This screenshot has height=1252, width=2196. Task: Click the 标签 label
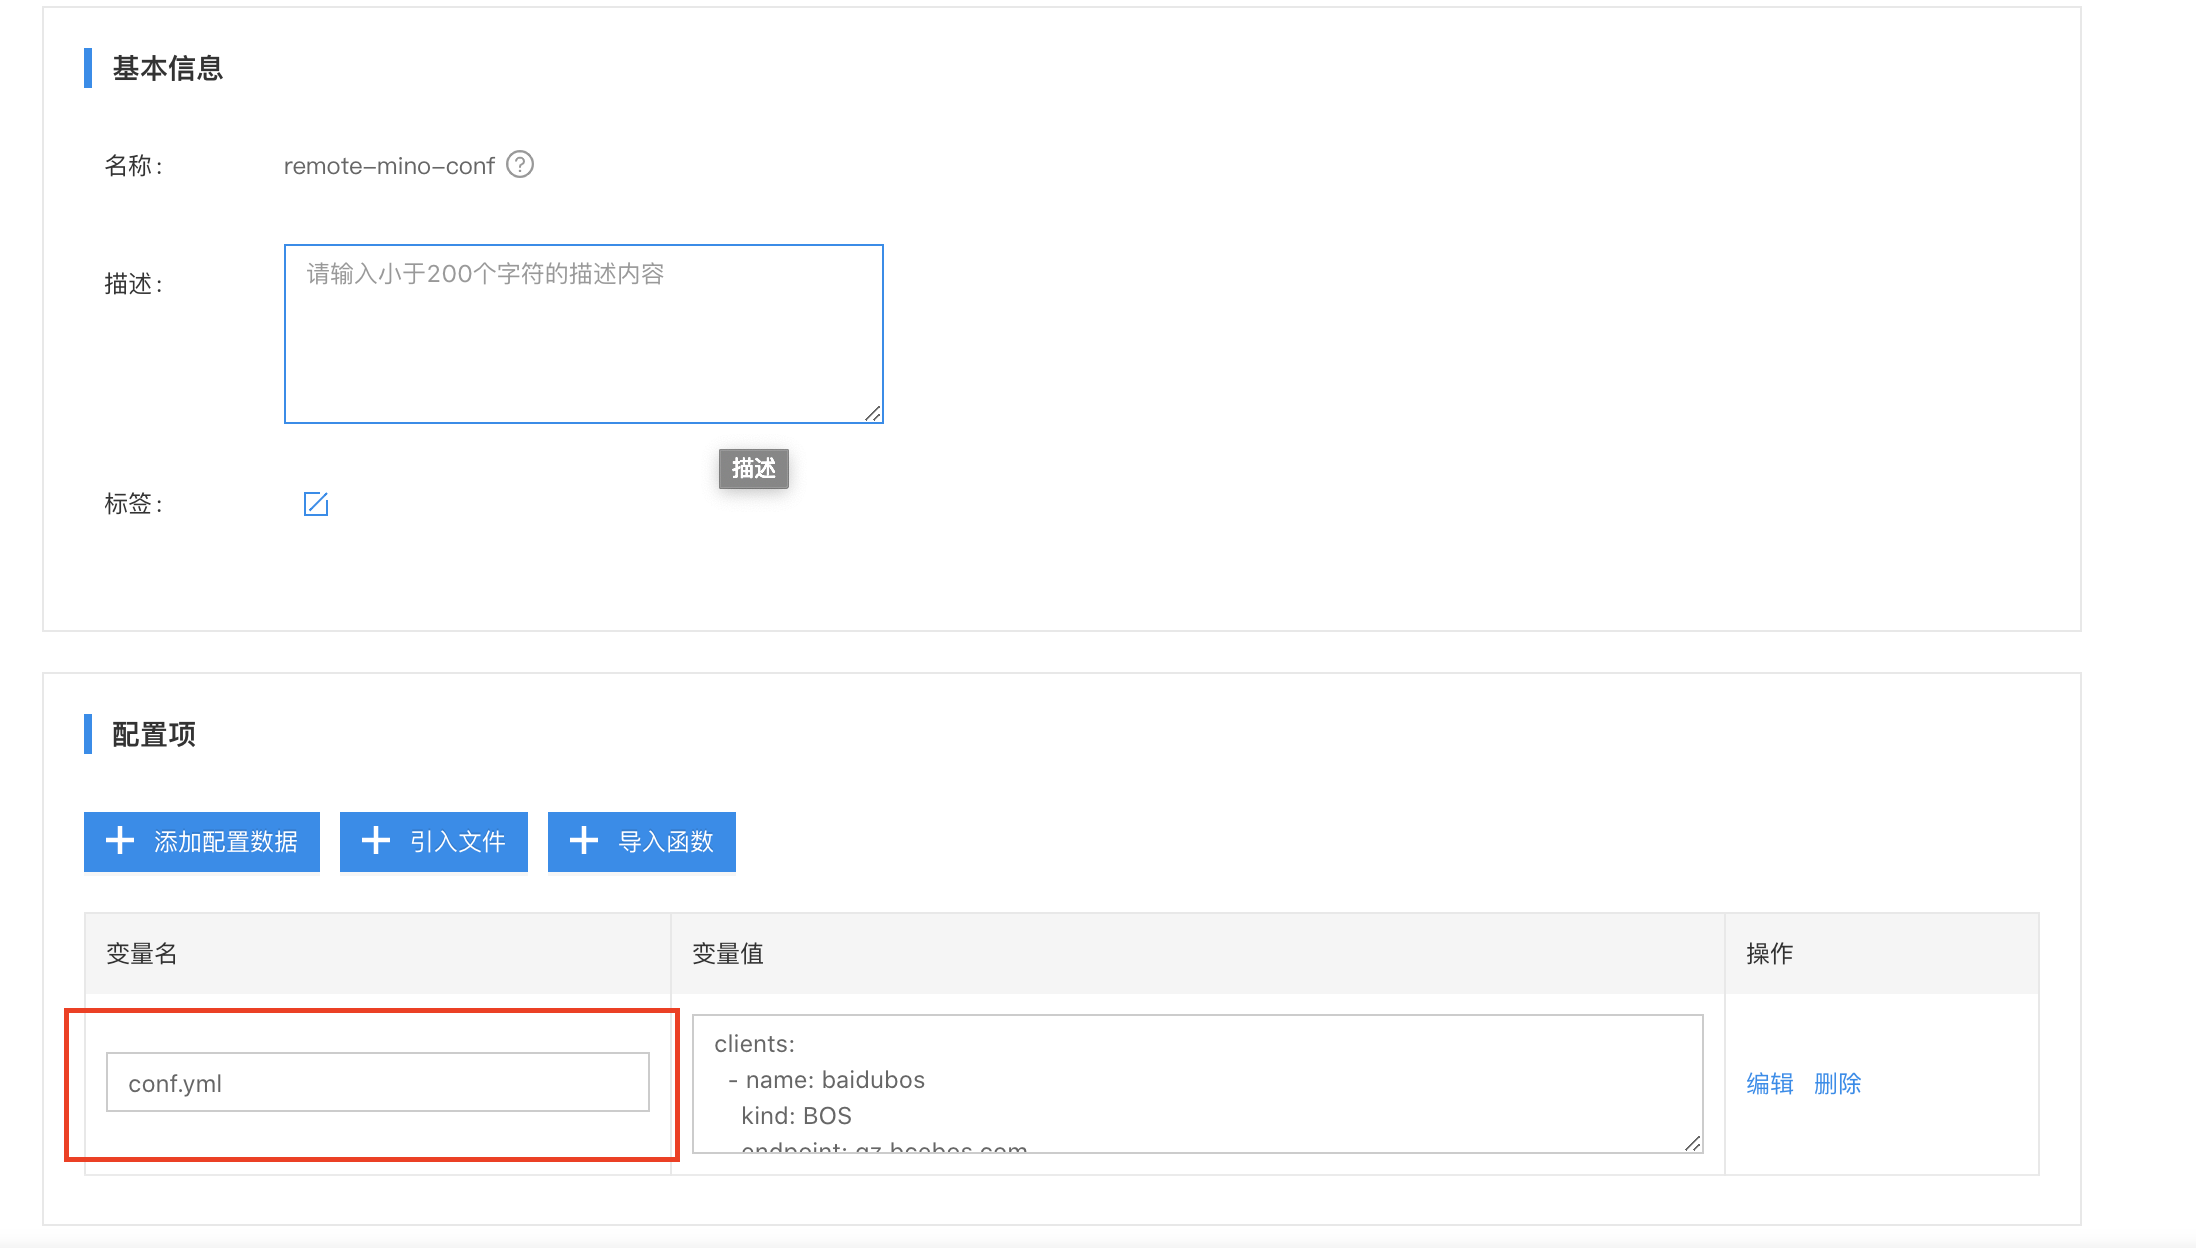[134, 504]
